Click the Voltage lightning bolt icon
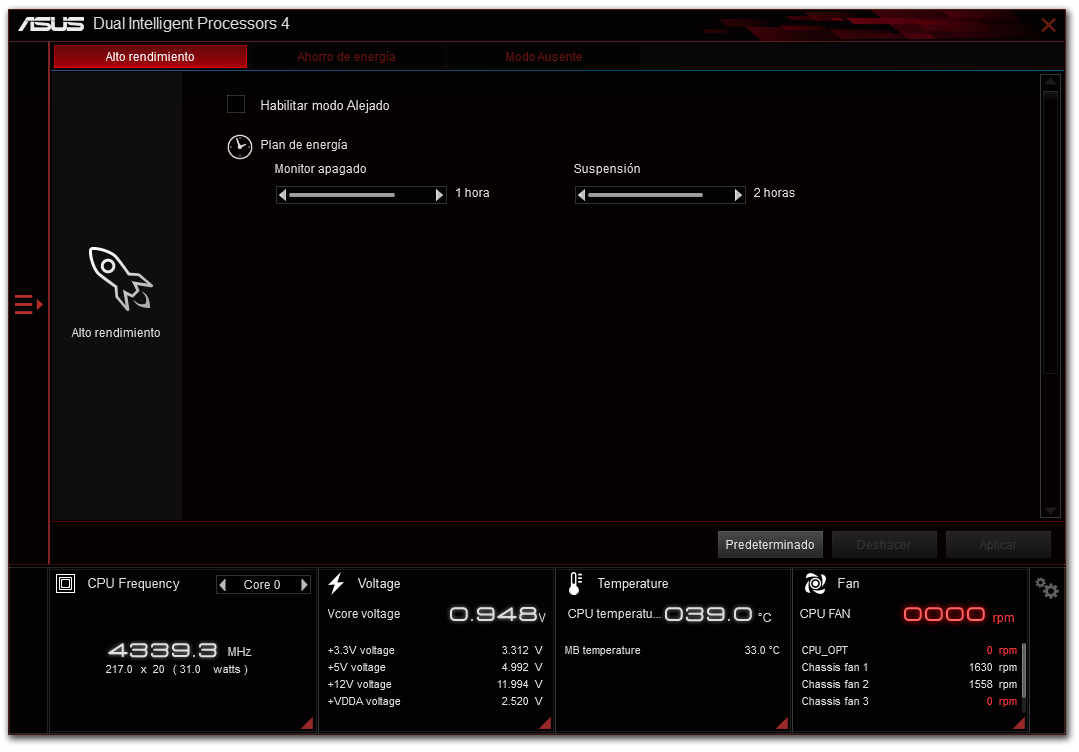Viewport: 1079px width, 752px height. click(x=336, y=583)
